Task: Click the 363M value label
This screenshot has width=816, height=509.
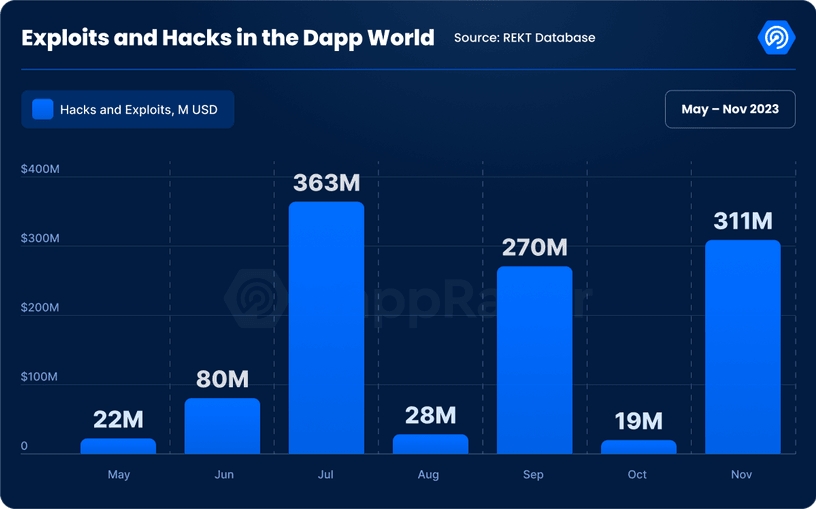Action: (x=326, y=184)
